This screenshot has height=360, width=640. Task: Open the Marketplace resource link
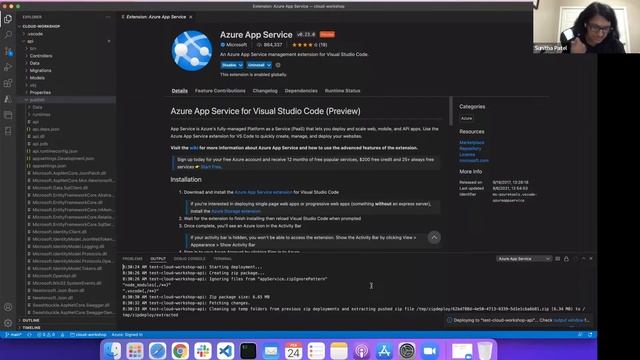(x=472, y=142)
